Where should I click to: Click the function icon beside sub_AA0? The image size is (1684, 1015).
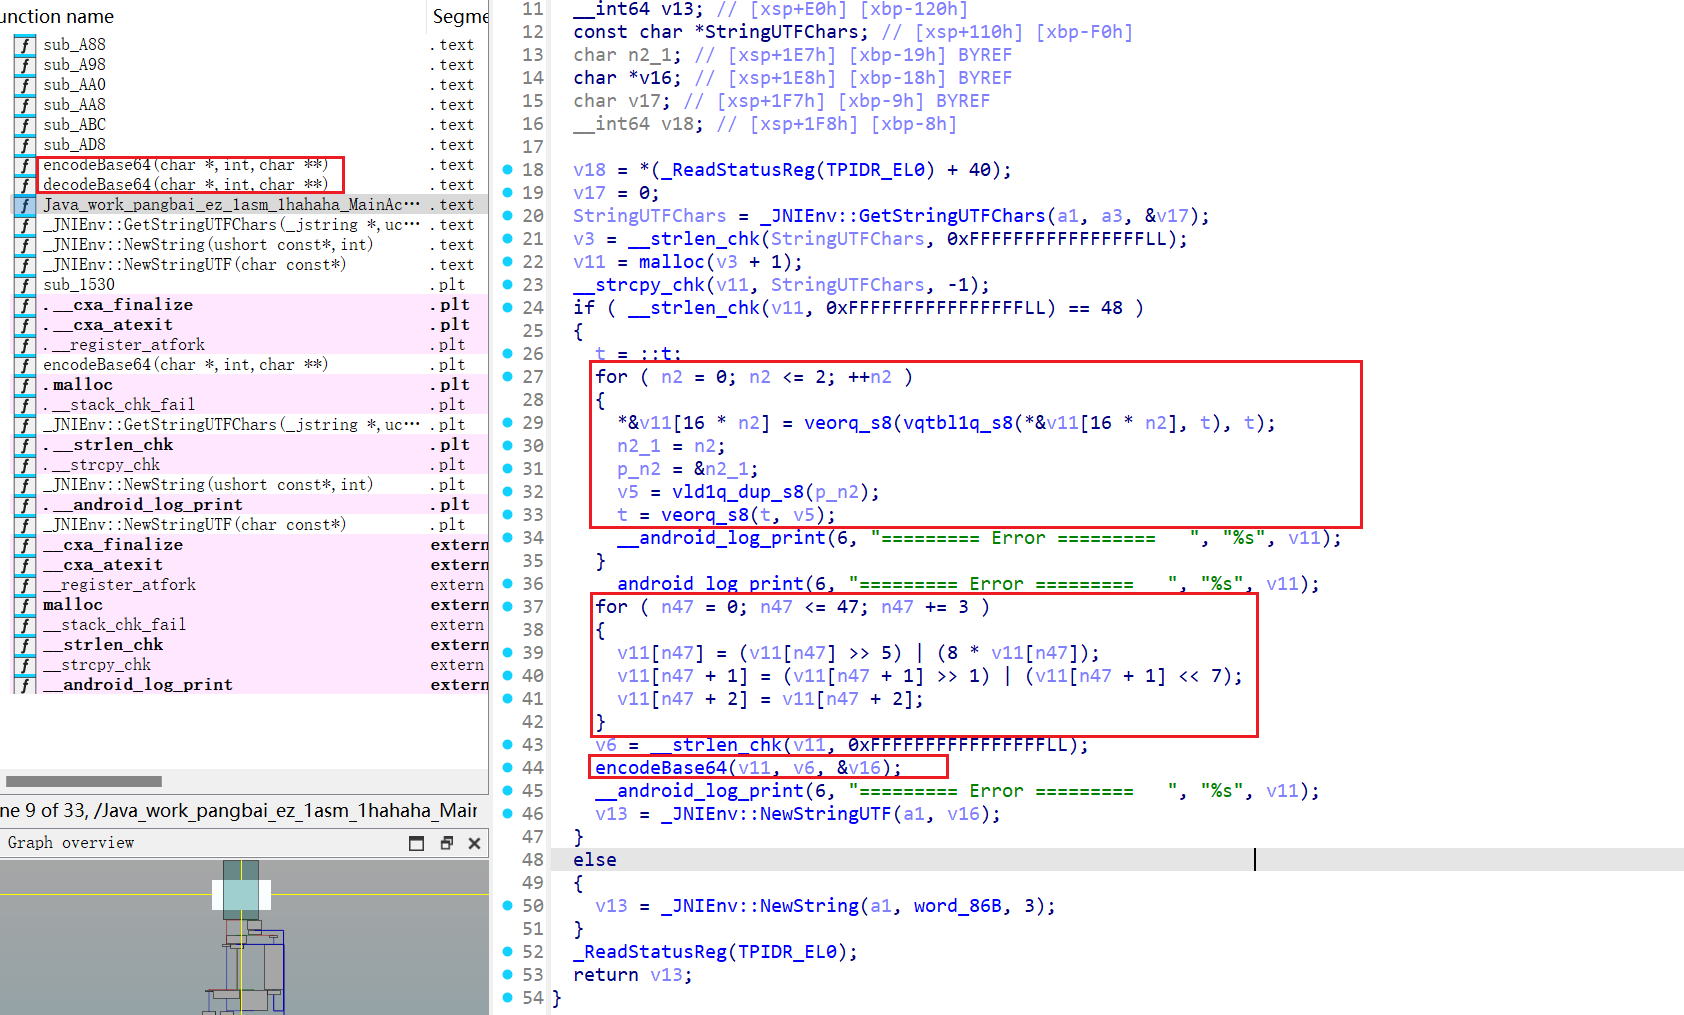25,85
